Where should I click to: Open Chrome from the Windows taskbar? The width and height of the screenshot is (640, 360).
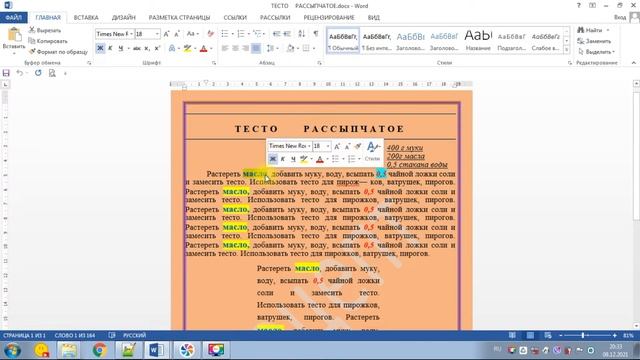[x=99, y=350]
